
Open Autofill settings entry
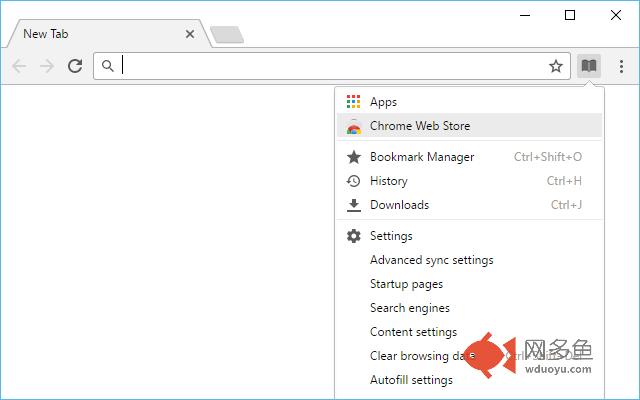(469, 380)
